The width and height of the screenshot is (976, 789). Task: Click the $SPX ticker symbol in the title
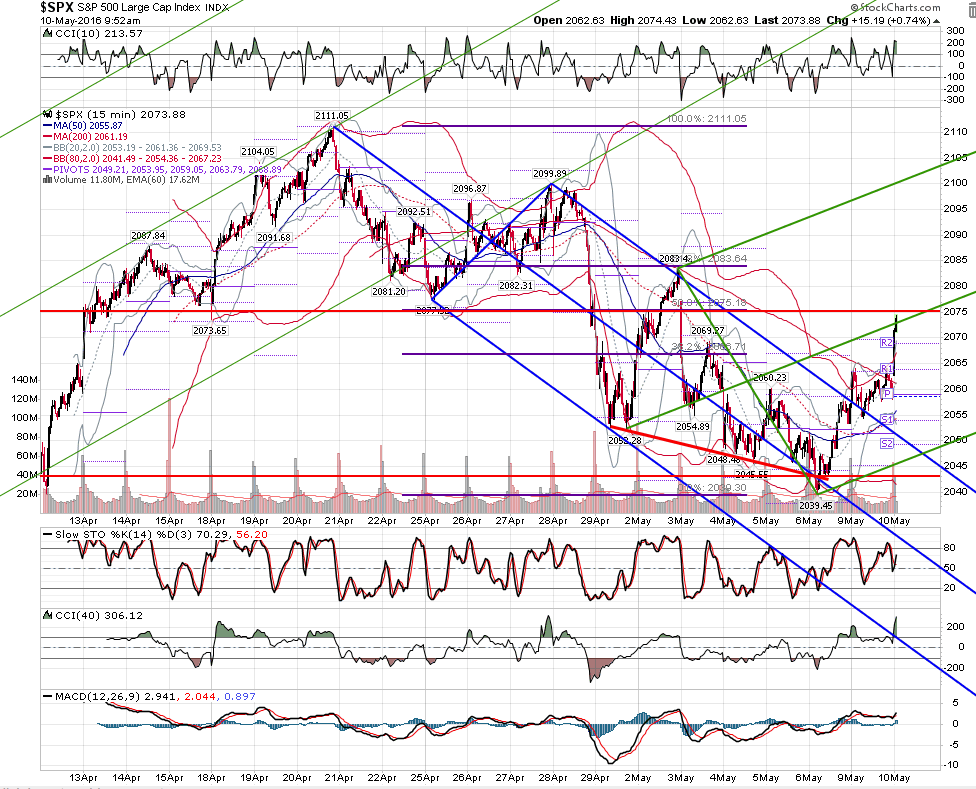click(57, 7)
